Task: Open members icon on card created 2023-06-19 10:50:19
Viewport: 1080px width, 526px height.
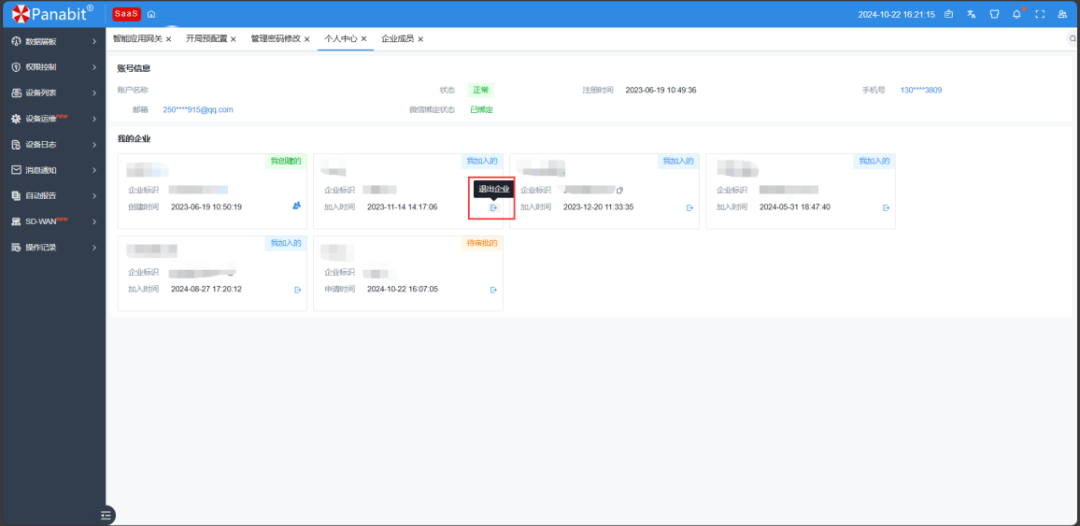Action: pos(297,205)
